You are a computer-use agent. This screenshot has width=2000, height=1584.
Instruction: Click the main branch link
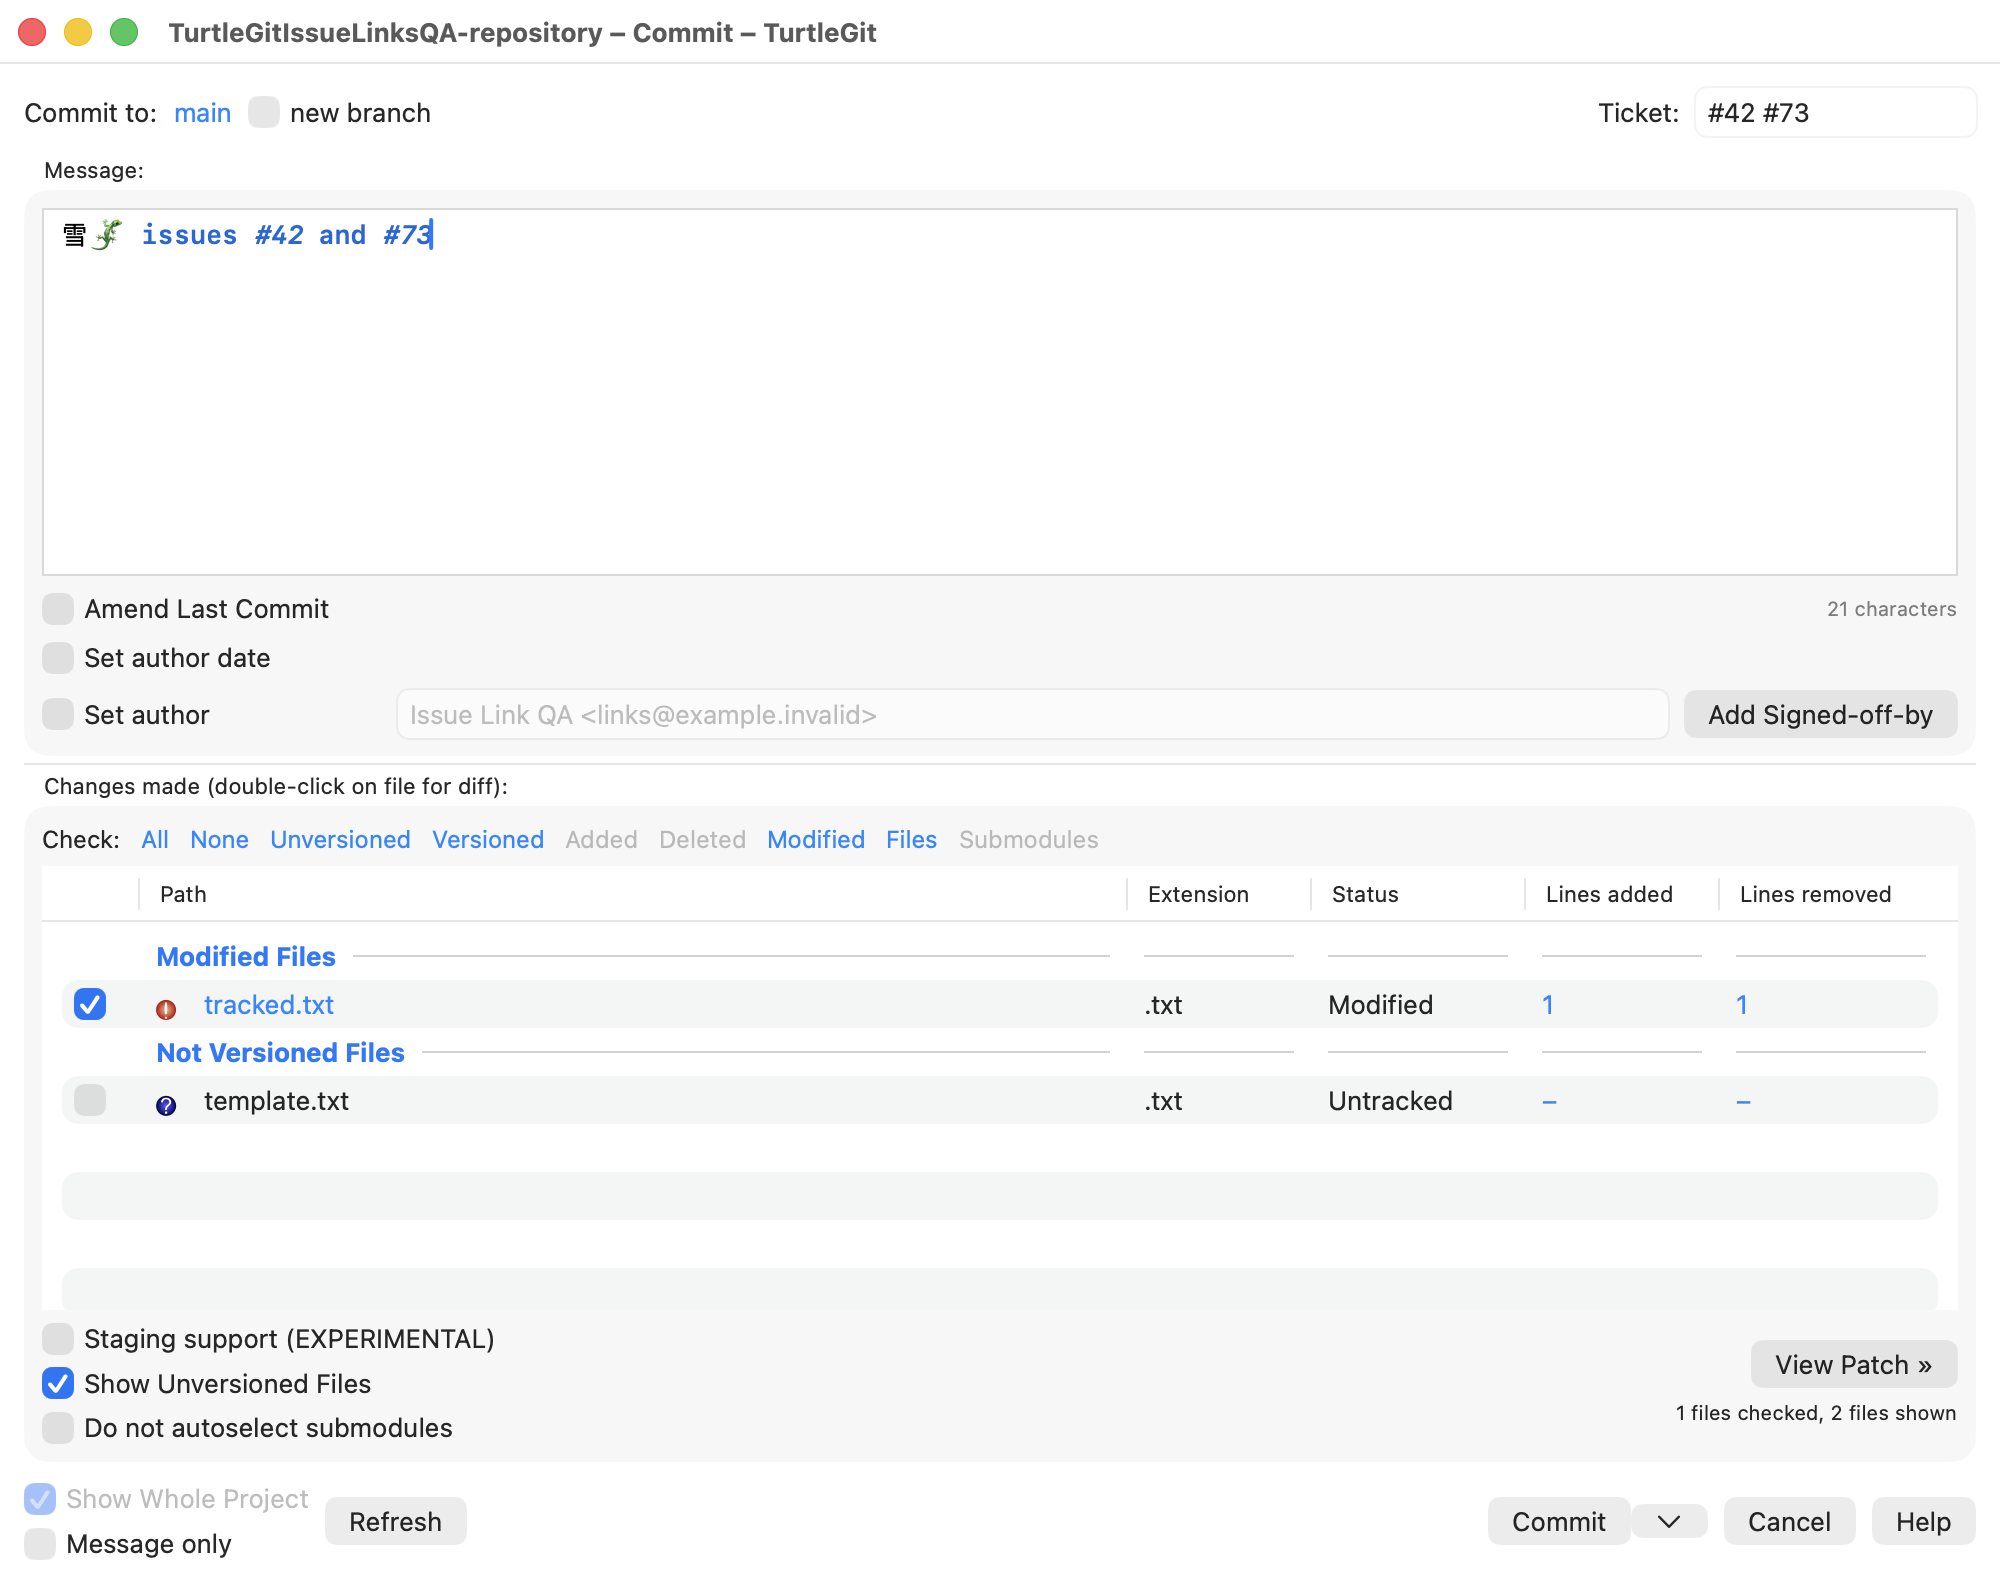click(202, 113)
